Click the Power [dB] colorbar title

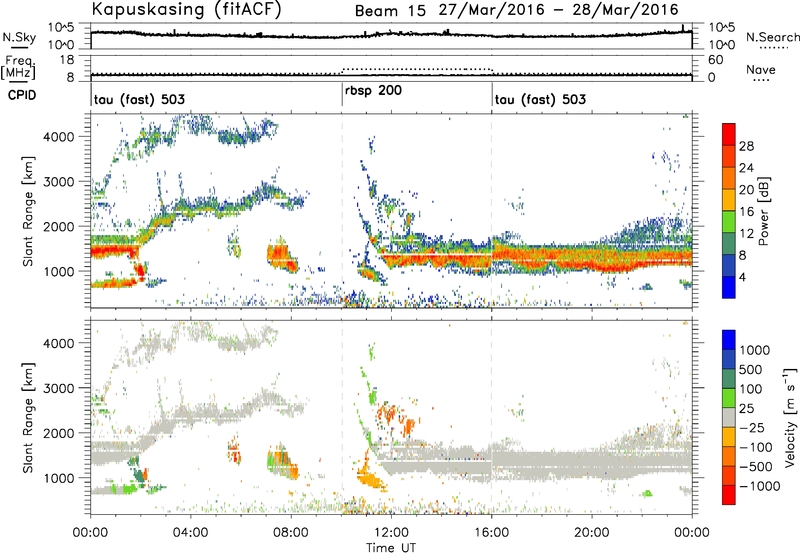tap(764, 211)
